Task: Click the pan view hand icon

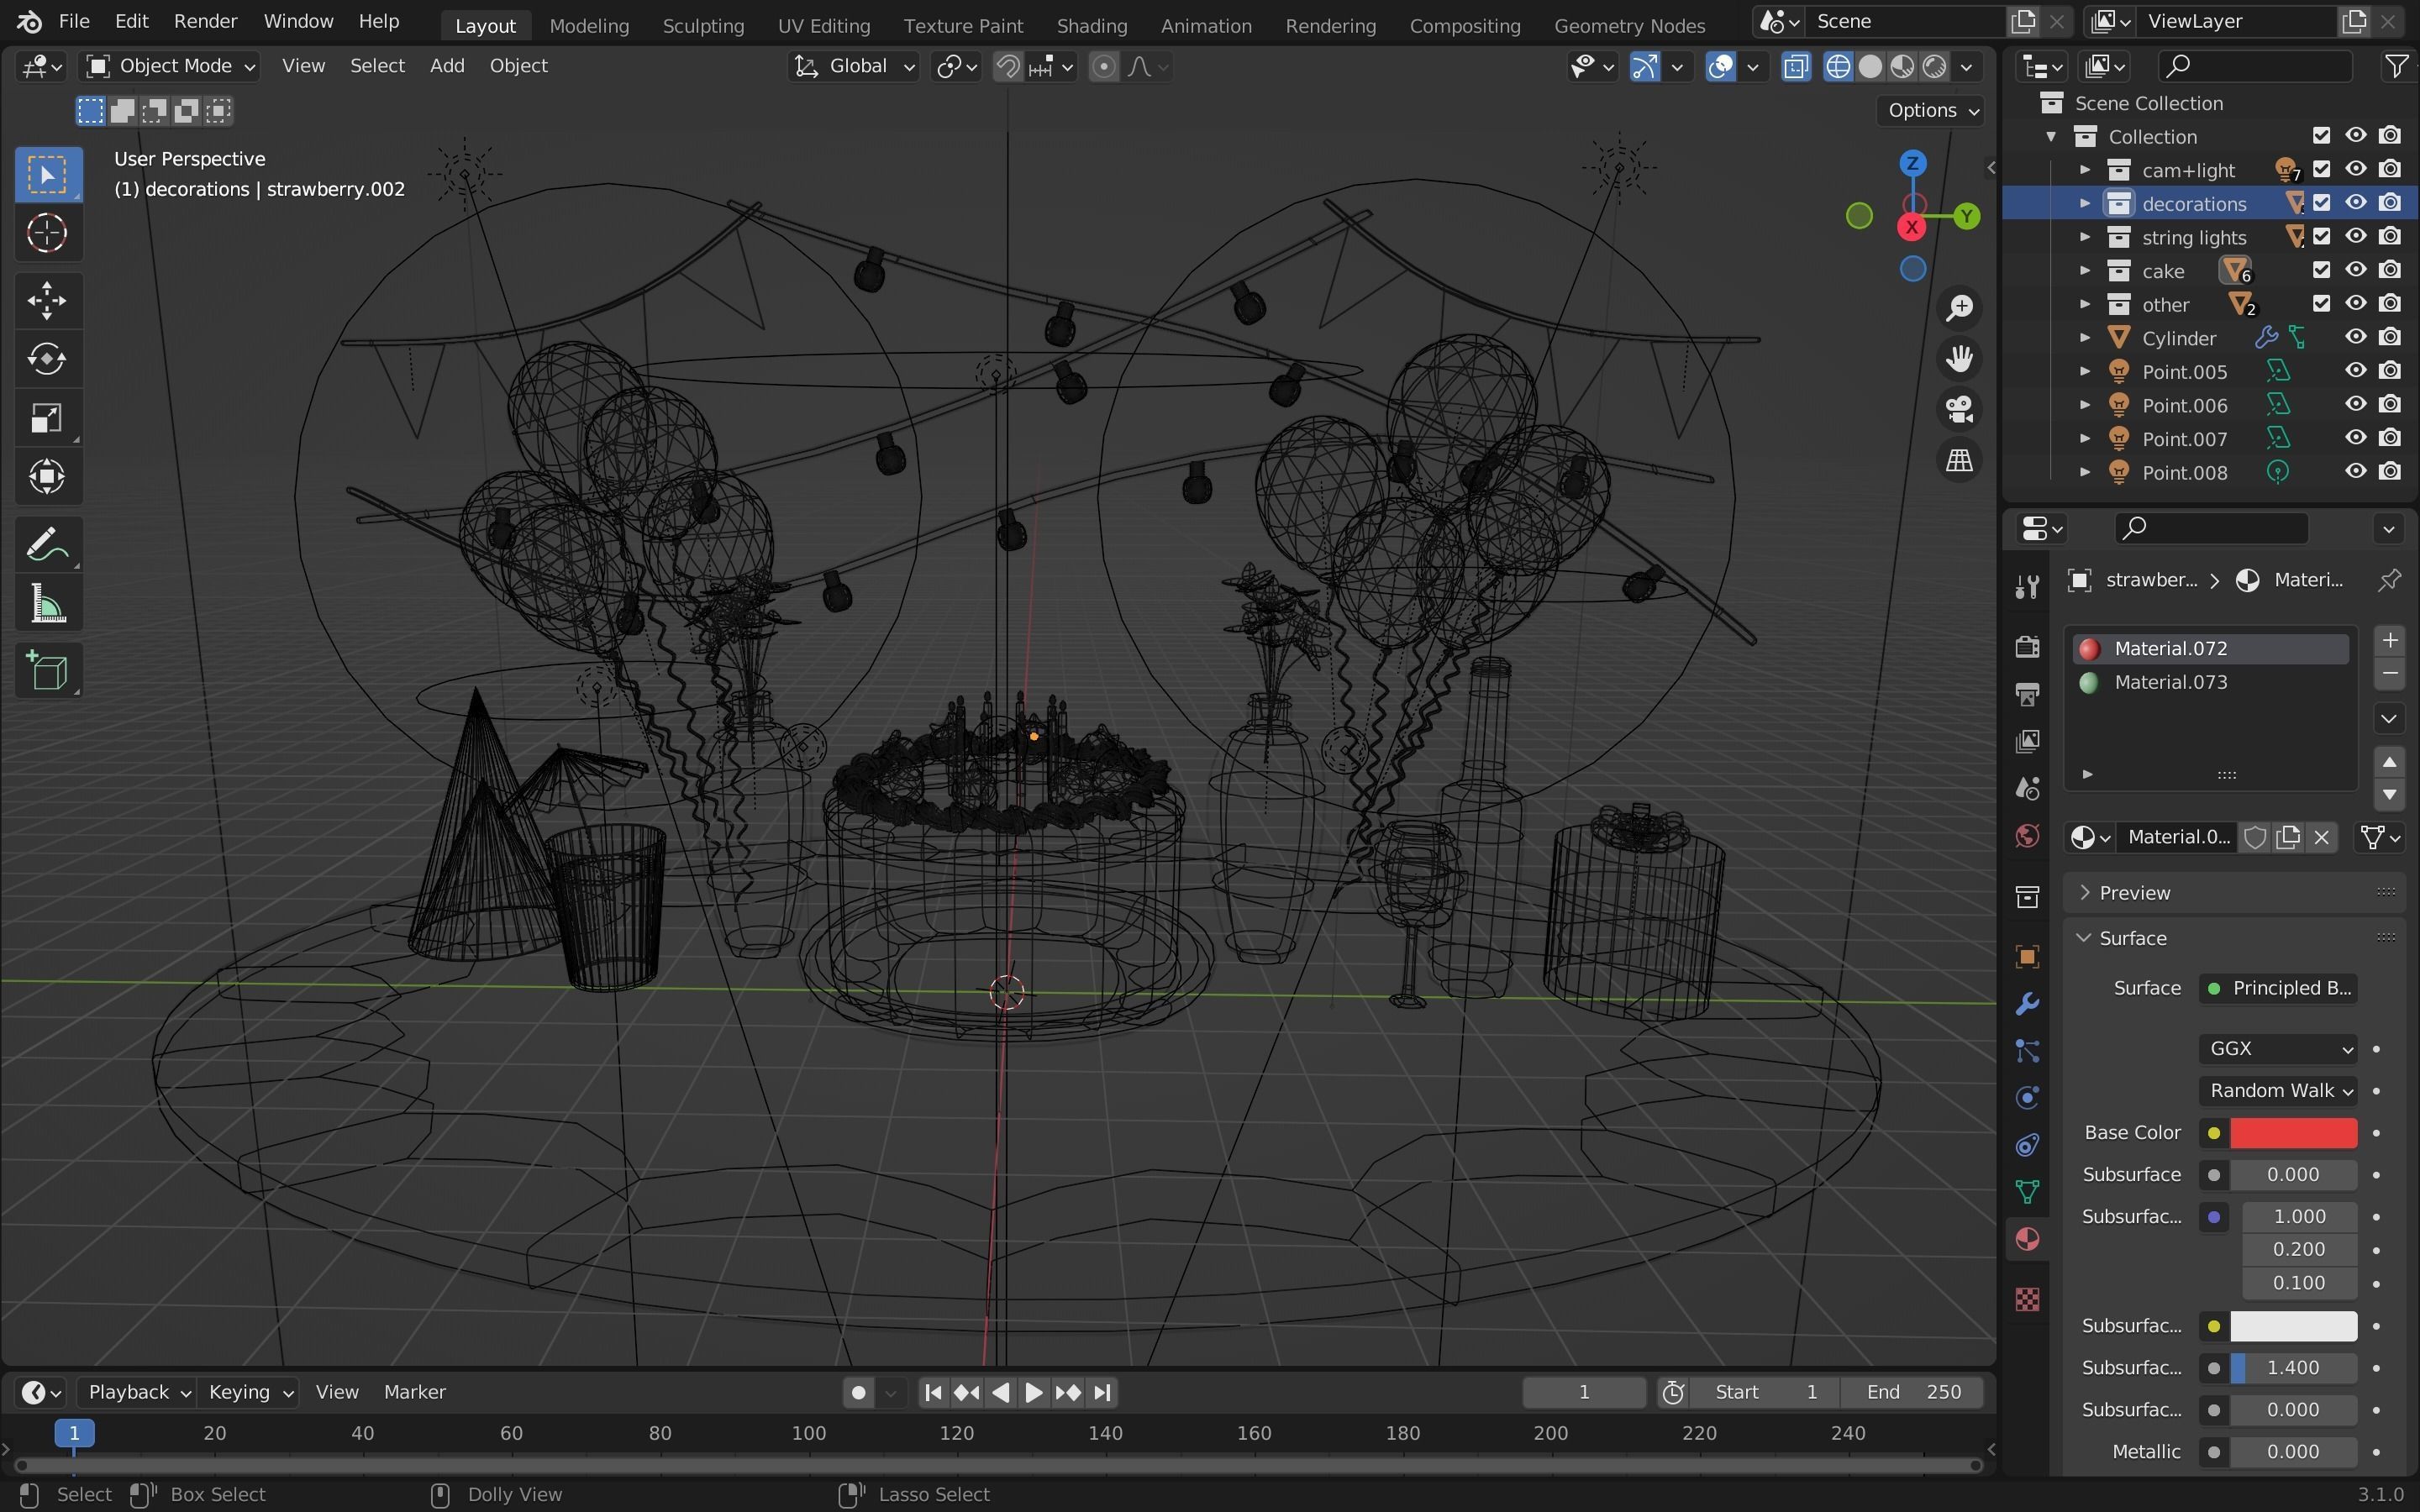Action: (1959, 358)
